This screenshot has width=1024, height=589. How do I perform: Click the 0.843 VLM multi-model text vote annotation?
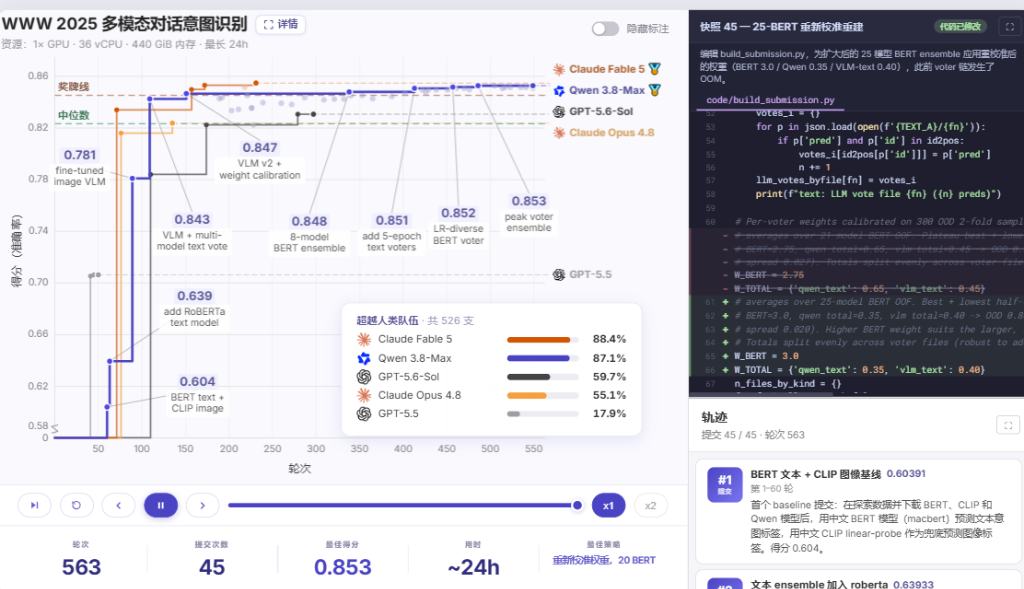tap(191, 232)
